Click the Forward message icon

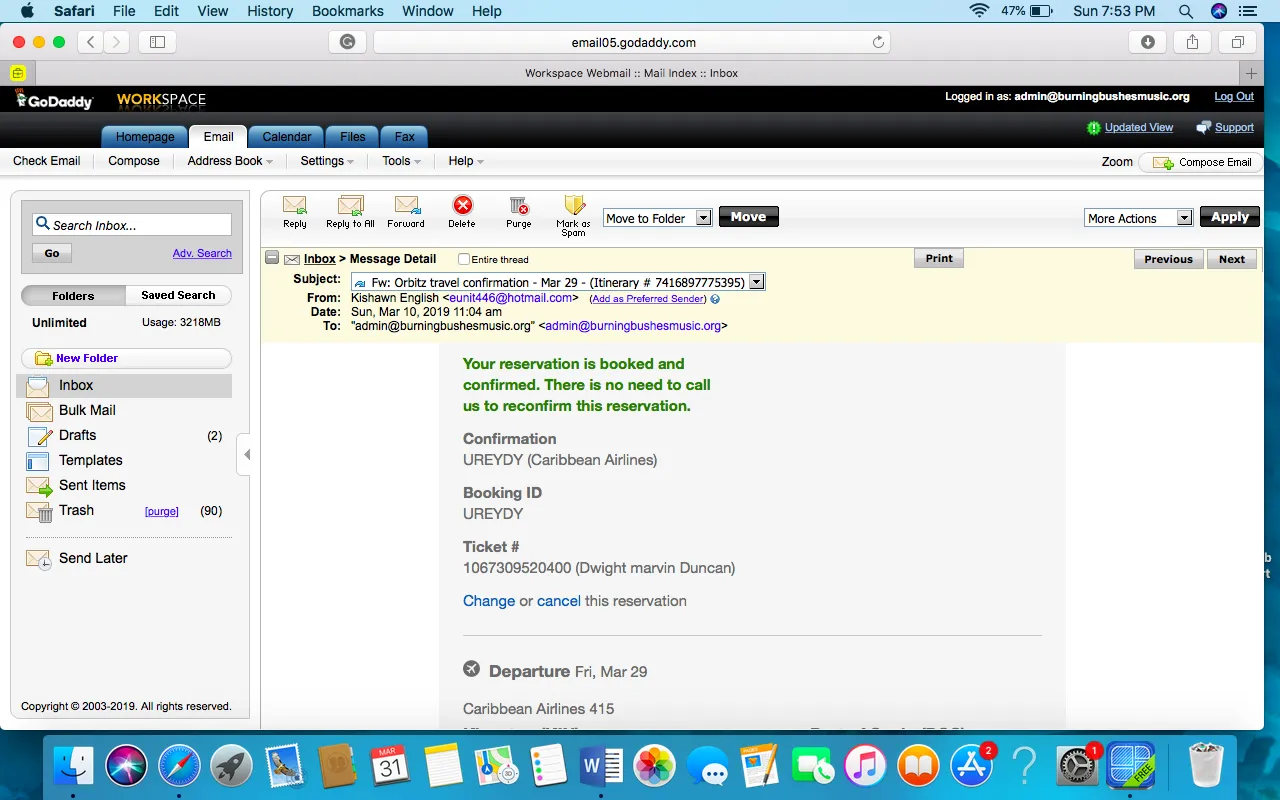pyautogui.click(x=406, y=206)
